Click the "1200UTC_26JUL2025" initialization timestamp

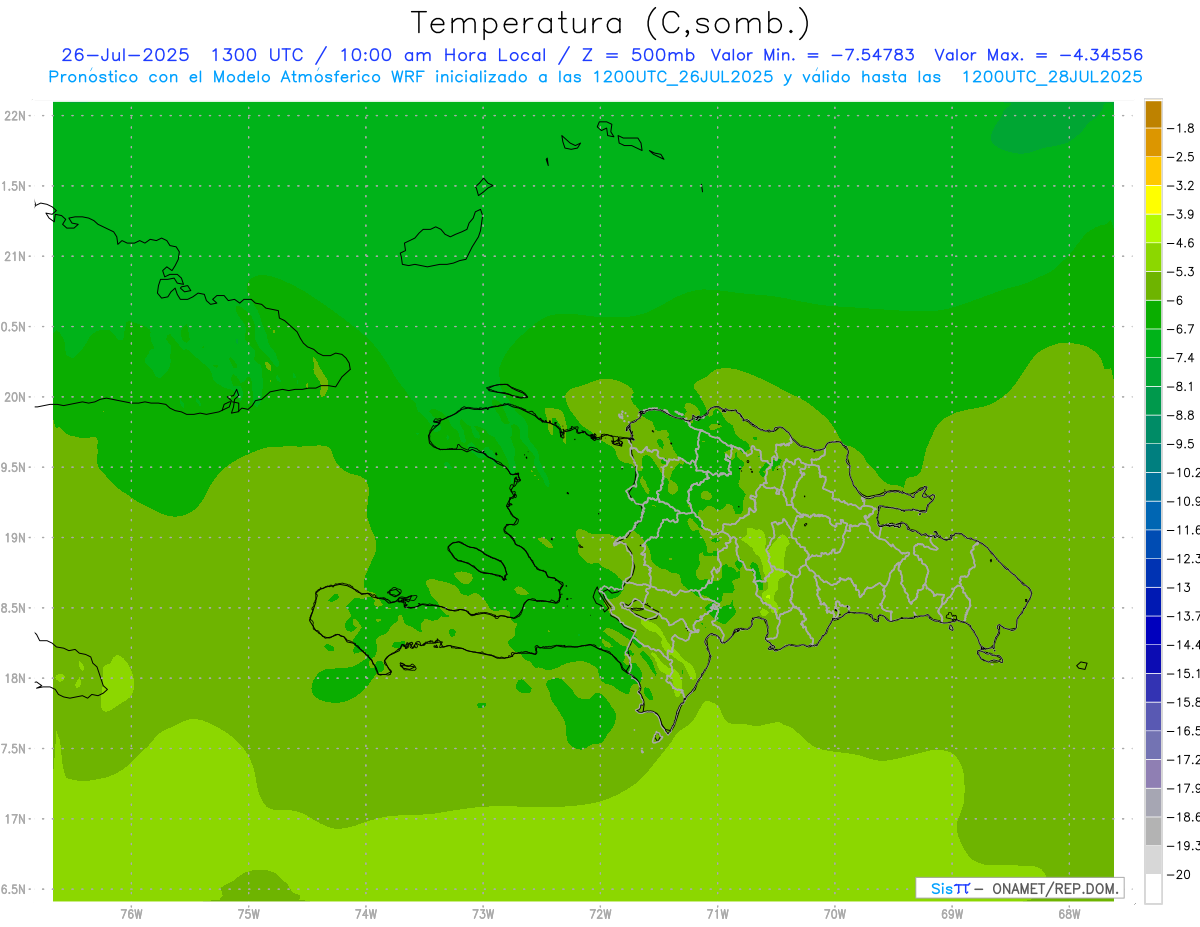pyautogui.click(x=683, y=77)
